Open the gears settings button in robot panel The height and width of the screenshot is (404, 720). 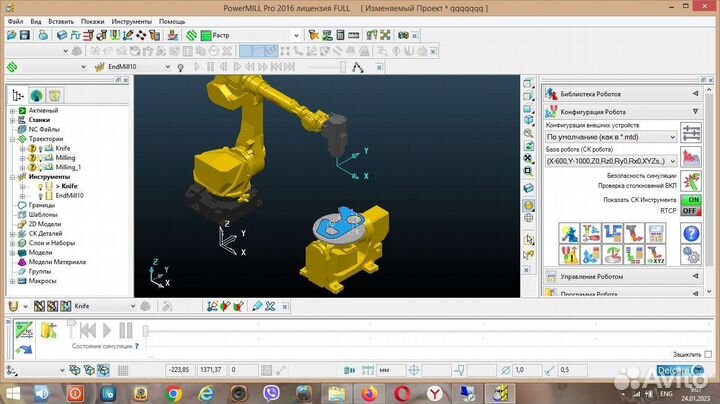point(691,255)
